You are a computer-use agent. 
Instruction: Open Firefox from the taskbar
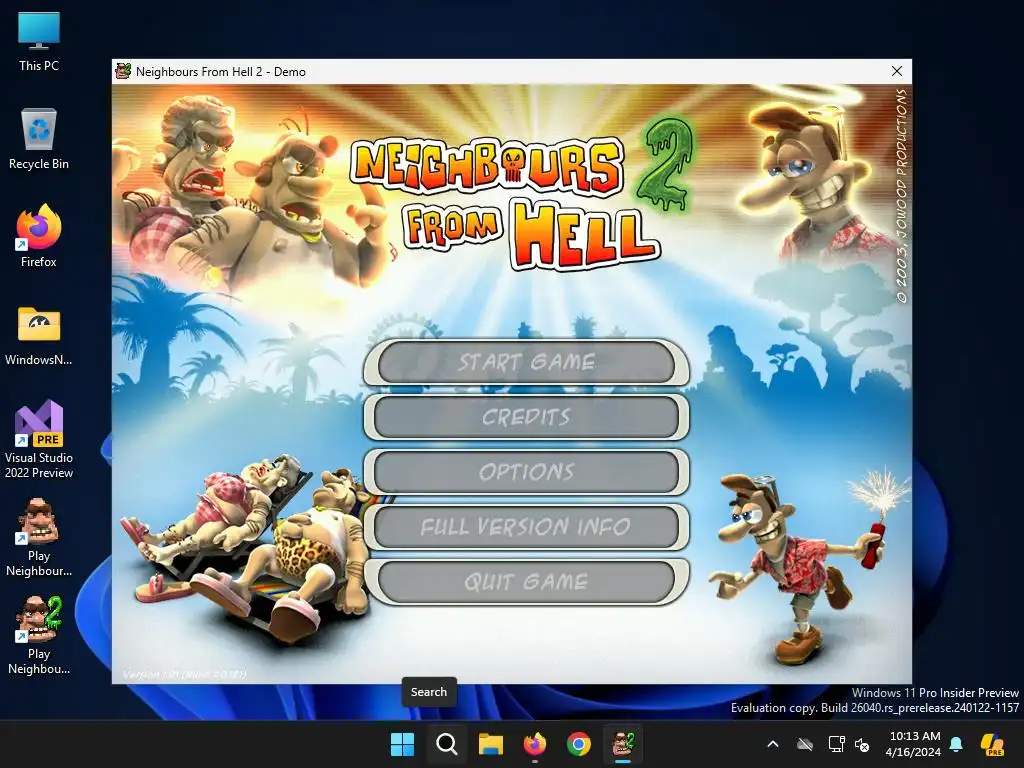(535, 744)
